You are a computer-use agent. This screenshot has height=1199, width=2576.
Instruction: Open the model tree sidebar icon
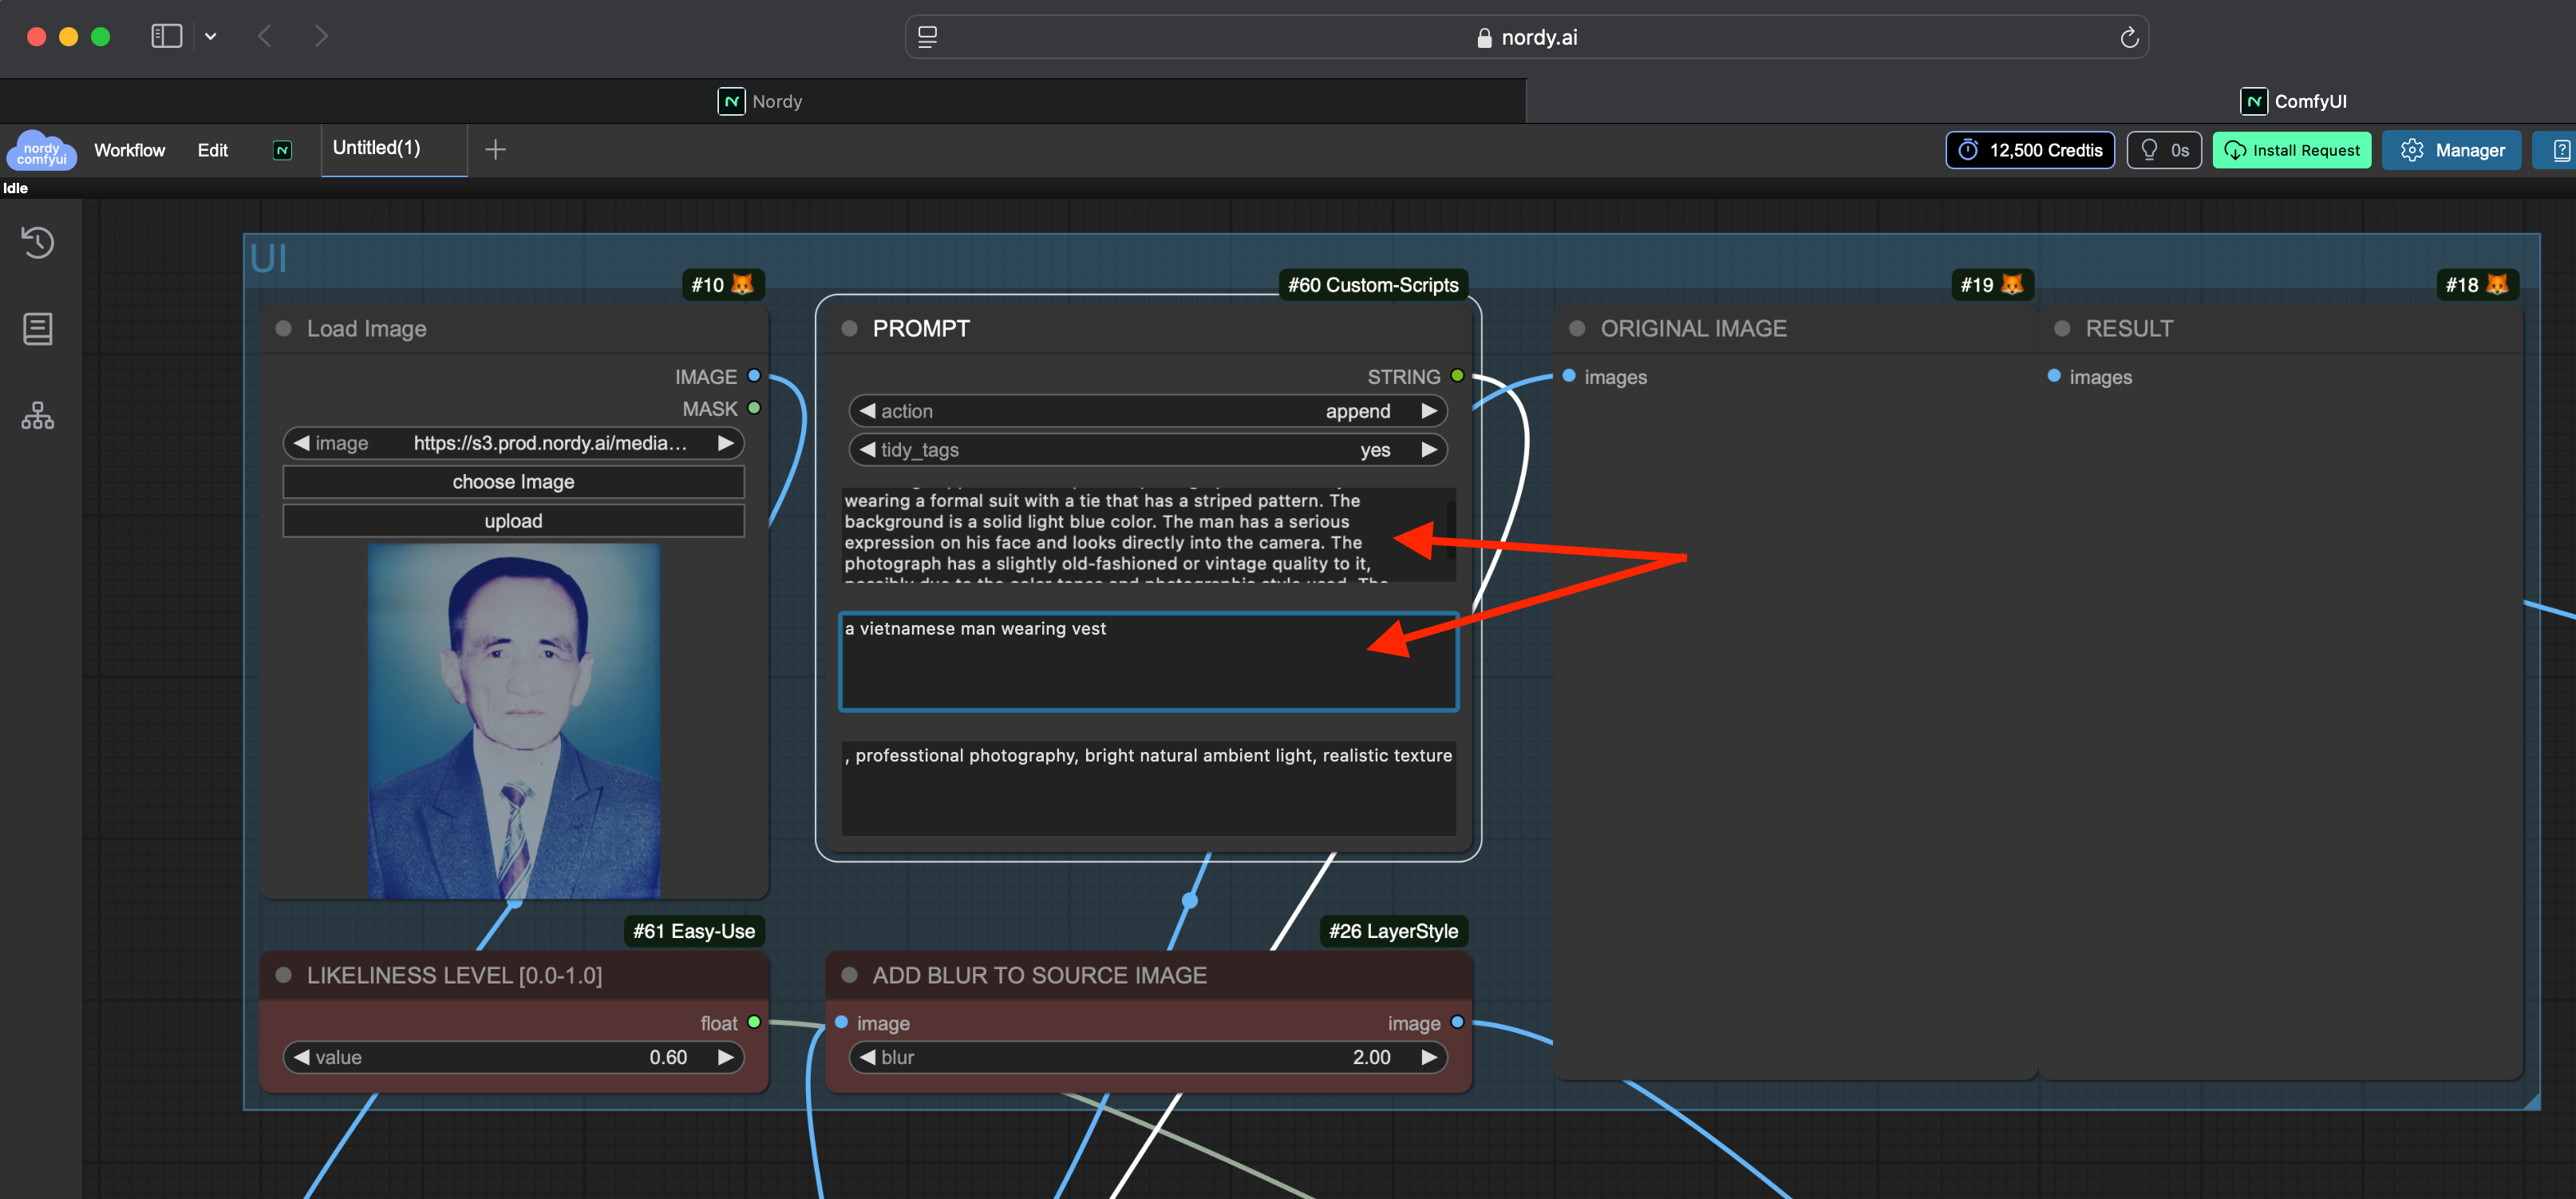(38, 415)
